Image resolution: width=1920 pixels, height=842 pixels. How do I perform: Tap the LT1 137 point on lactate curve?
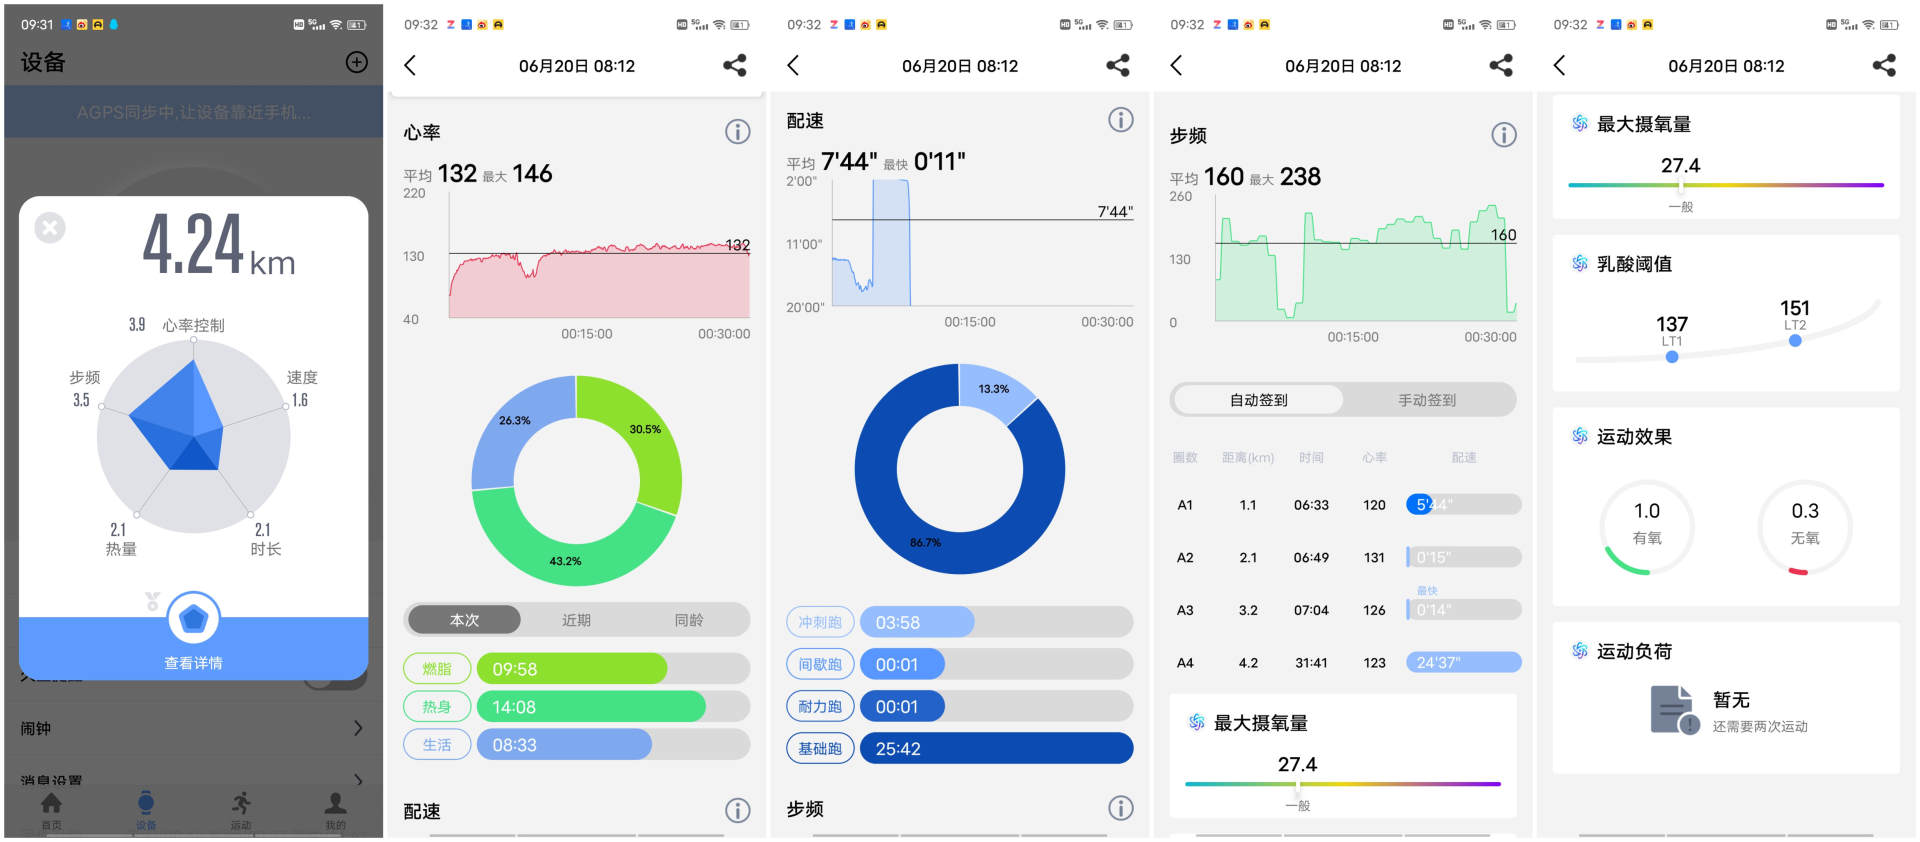pyautogui.click(x=1672, y=356)
